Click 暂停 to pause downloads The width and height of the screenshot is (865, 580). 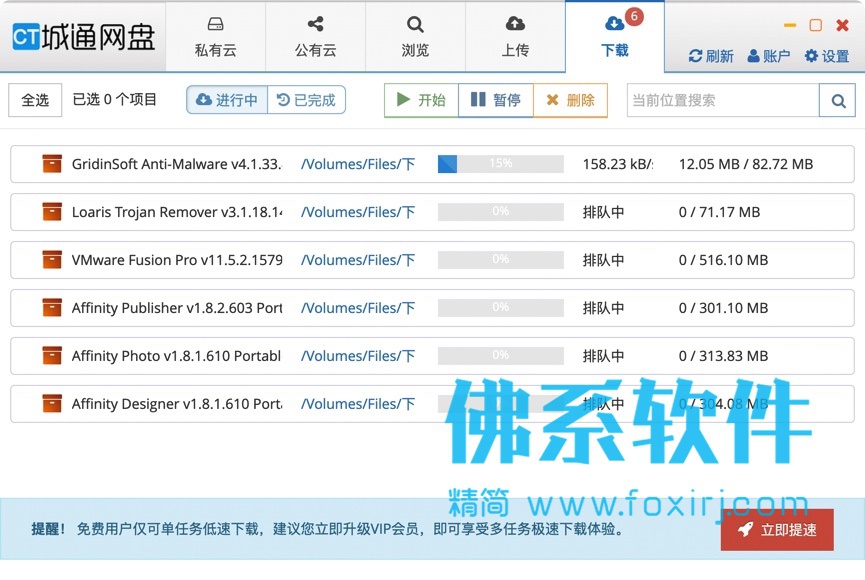pos(495,100)
